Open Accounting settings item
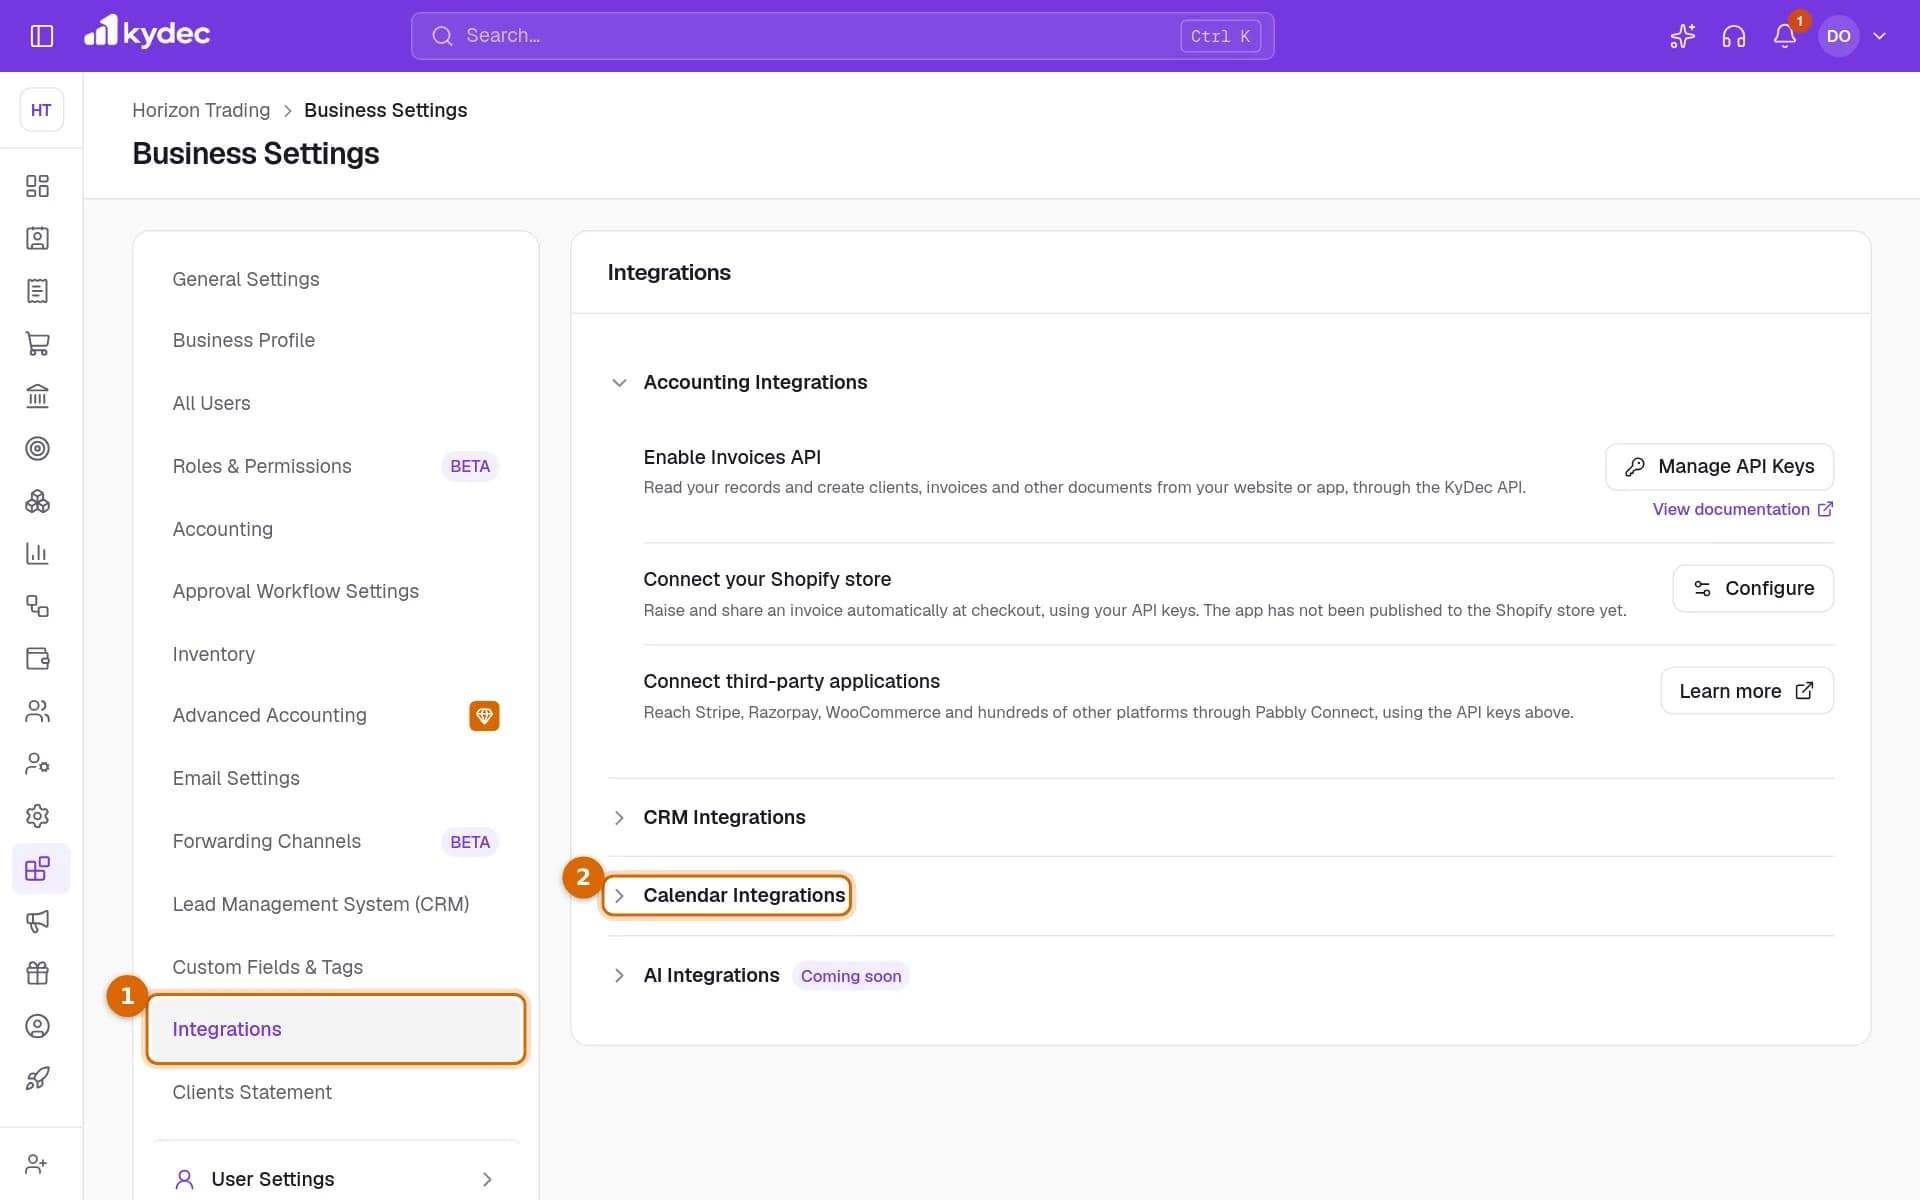Viewport: 1920px width, 1200px height. 335,529
